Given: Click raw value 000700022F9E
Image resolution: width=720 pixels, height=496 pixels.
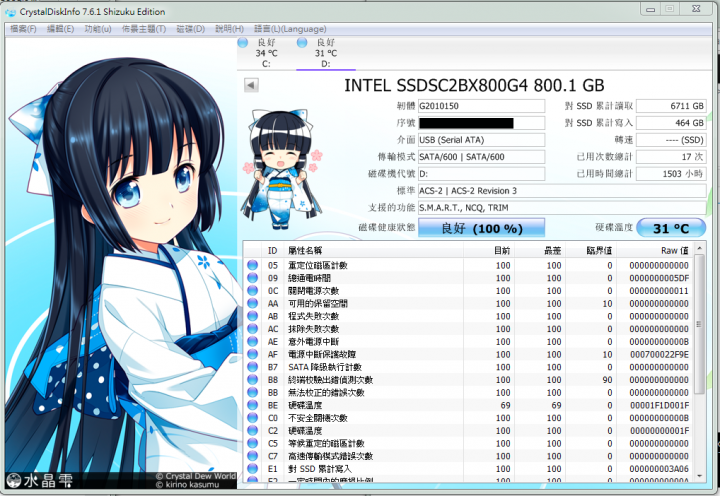Looking at the screenshot, I should point(659,354).
